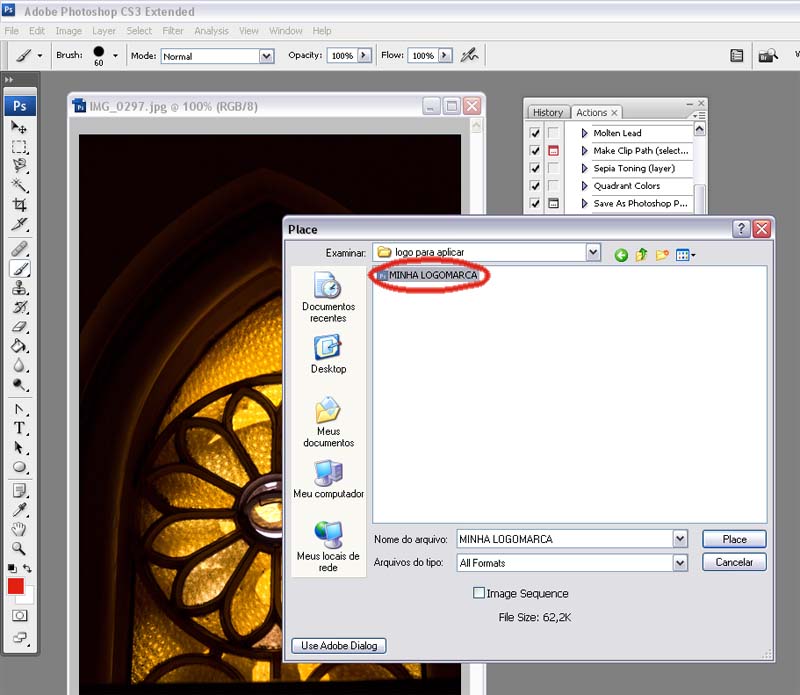Select the Move tool
Viewport: 800px width, 695px height.
[x=19, y=128]
